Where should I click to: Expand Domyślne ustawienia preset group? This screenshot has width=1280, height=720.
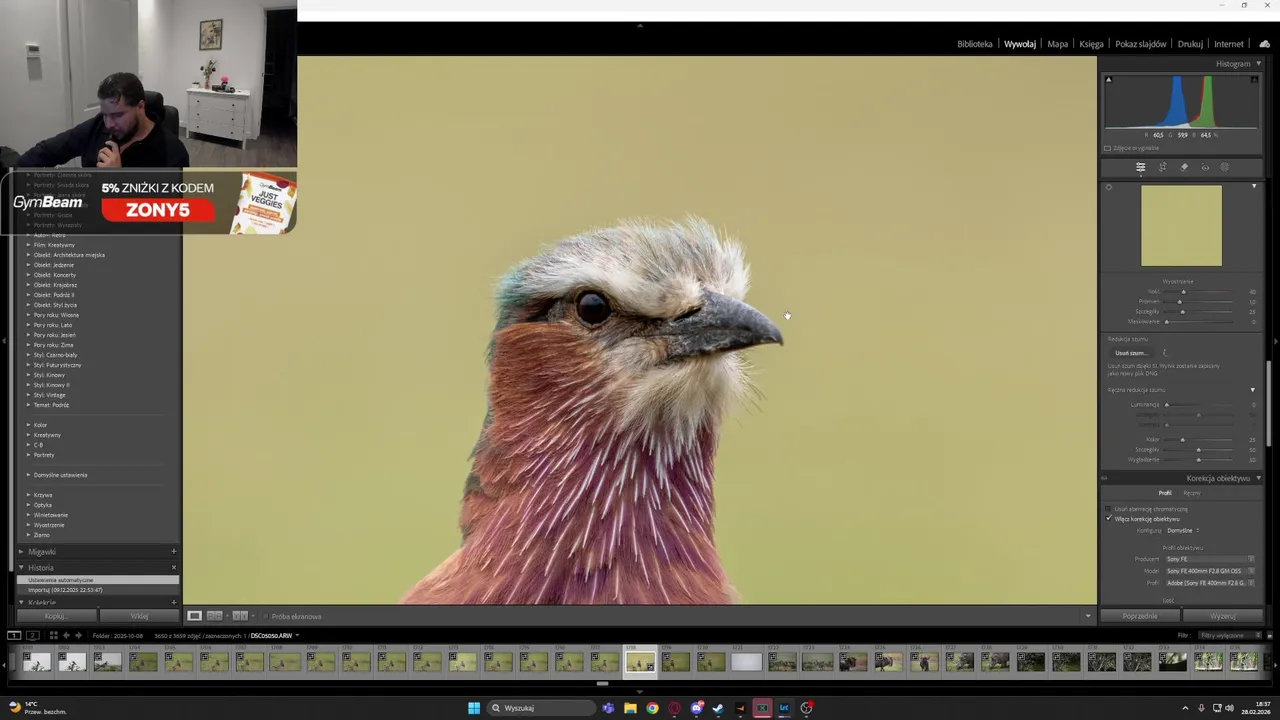[28, 475]
